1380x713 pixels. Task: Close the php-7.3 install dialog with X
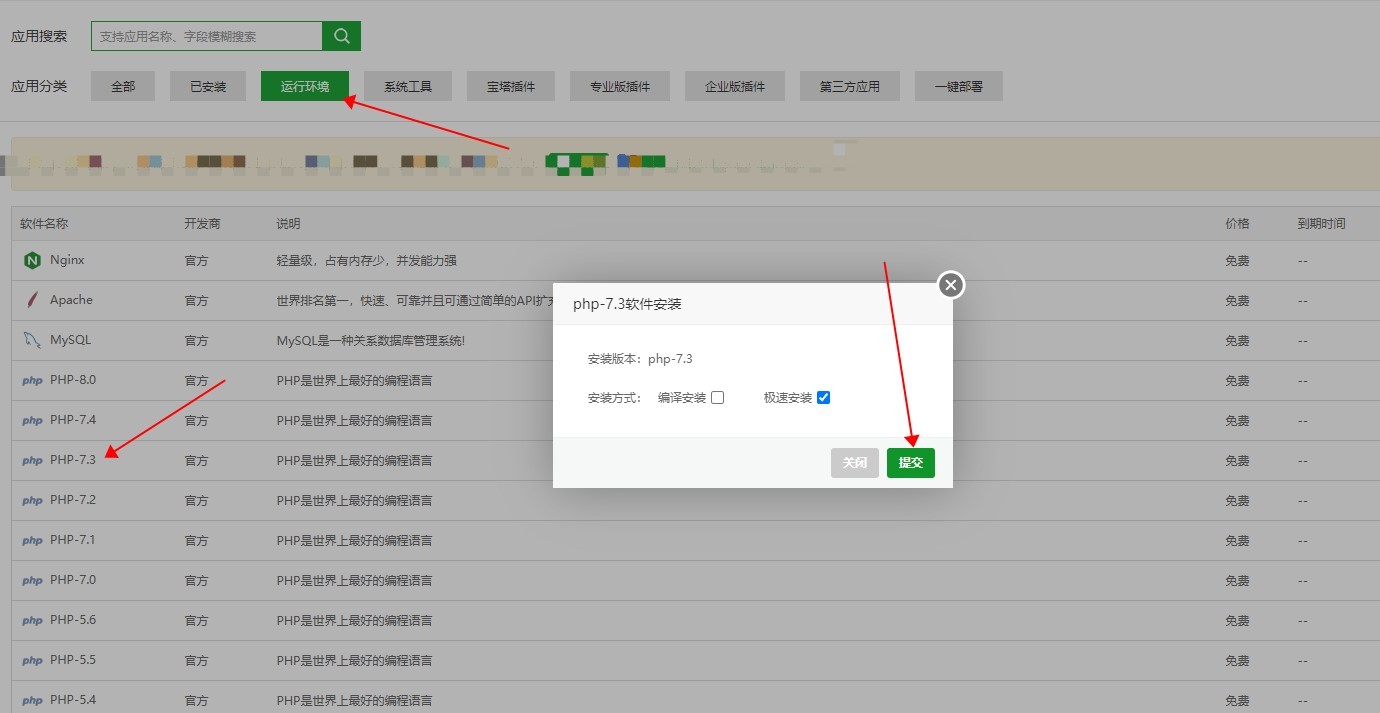pos(951,285)
